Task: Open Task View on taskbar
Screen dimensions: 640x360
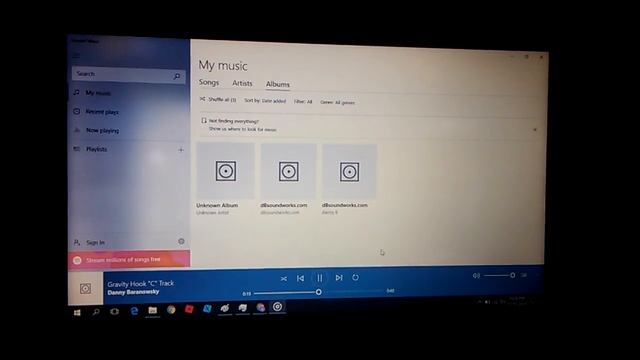Action: click(115, 312)
